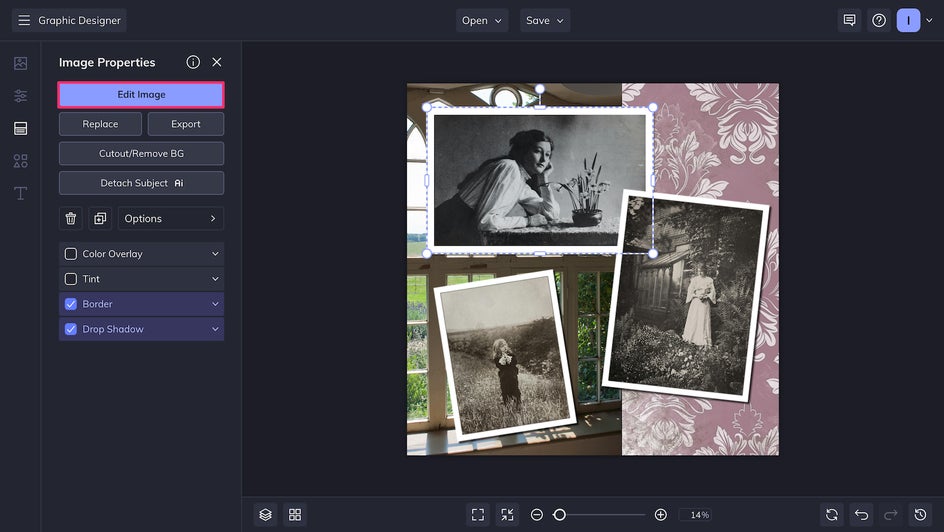Open the Open dropdown menu
The height and width of the screenshot is (532, 944).
tap(483, 20)
